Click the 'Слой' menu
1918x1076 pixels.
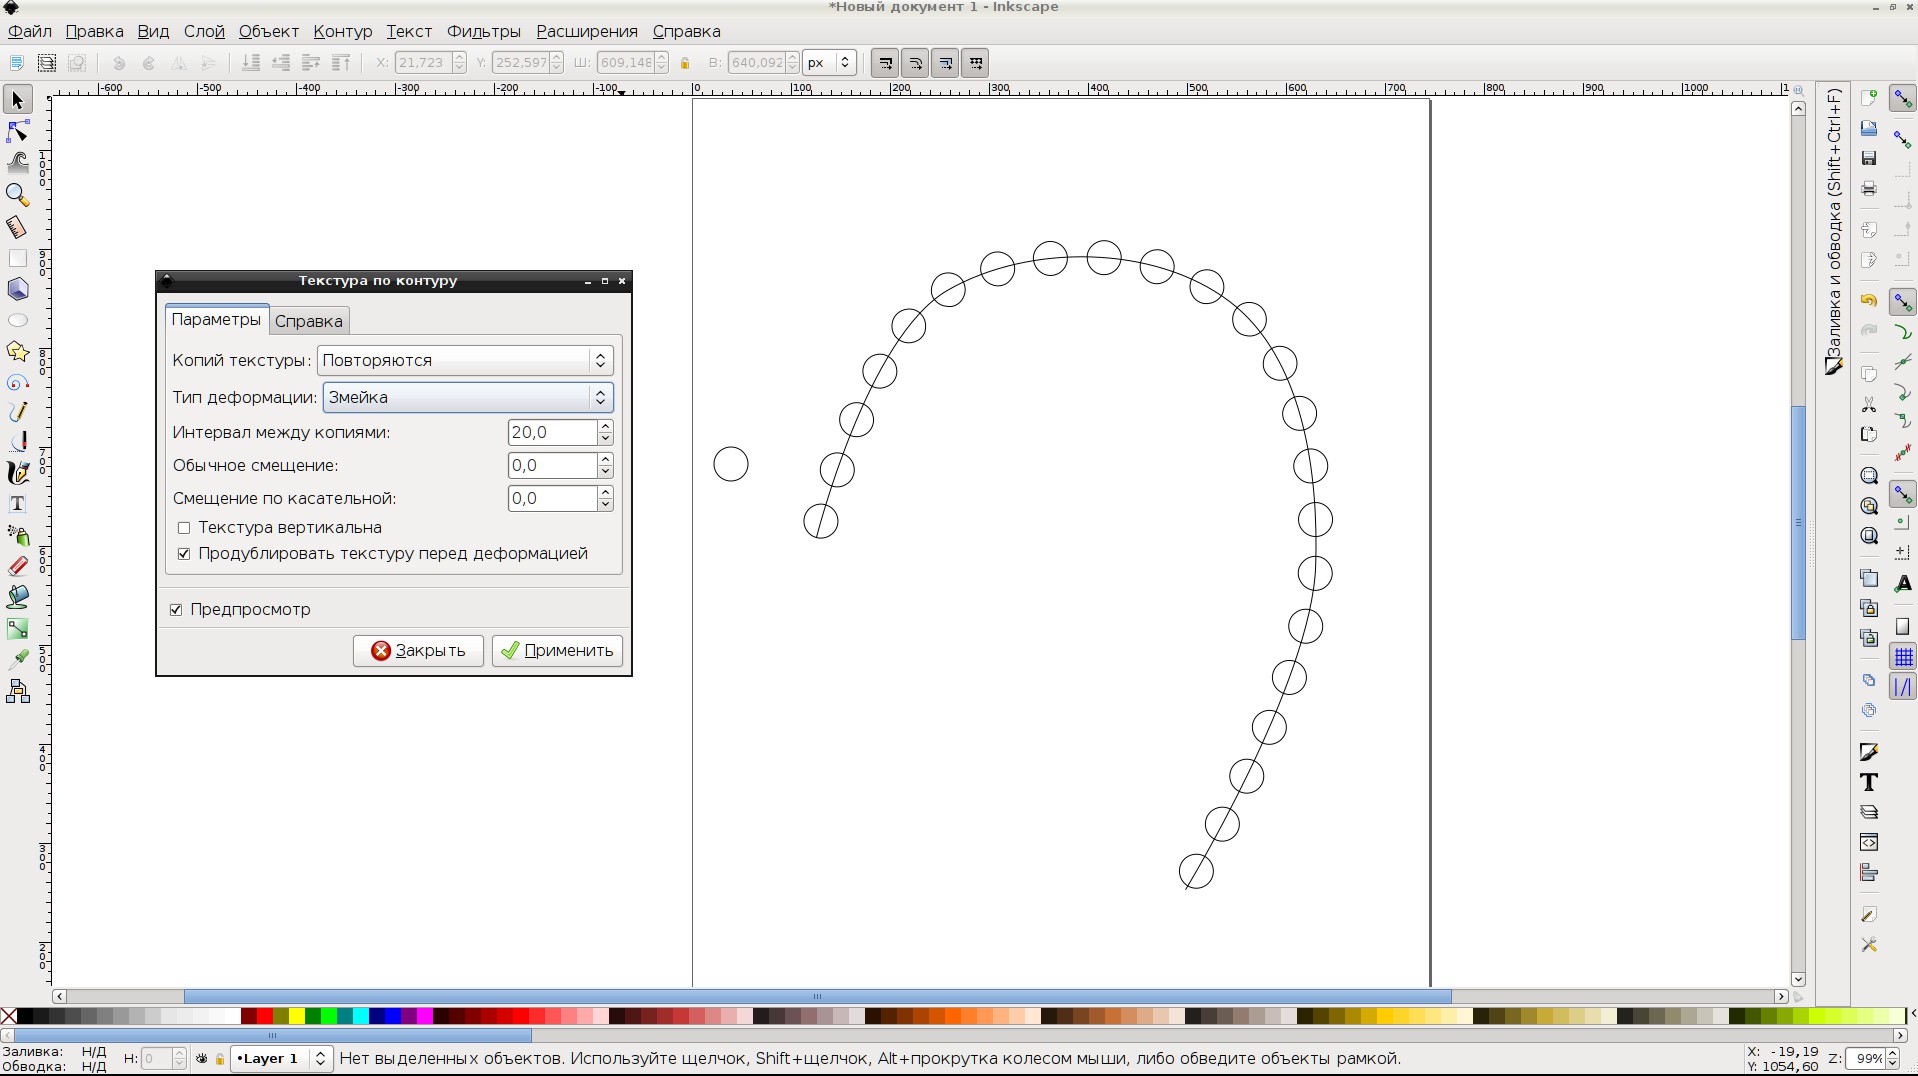204,32
